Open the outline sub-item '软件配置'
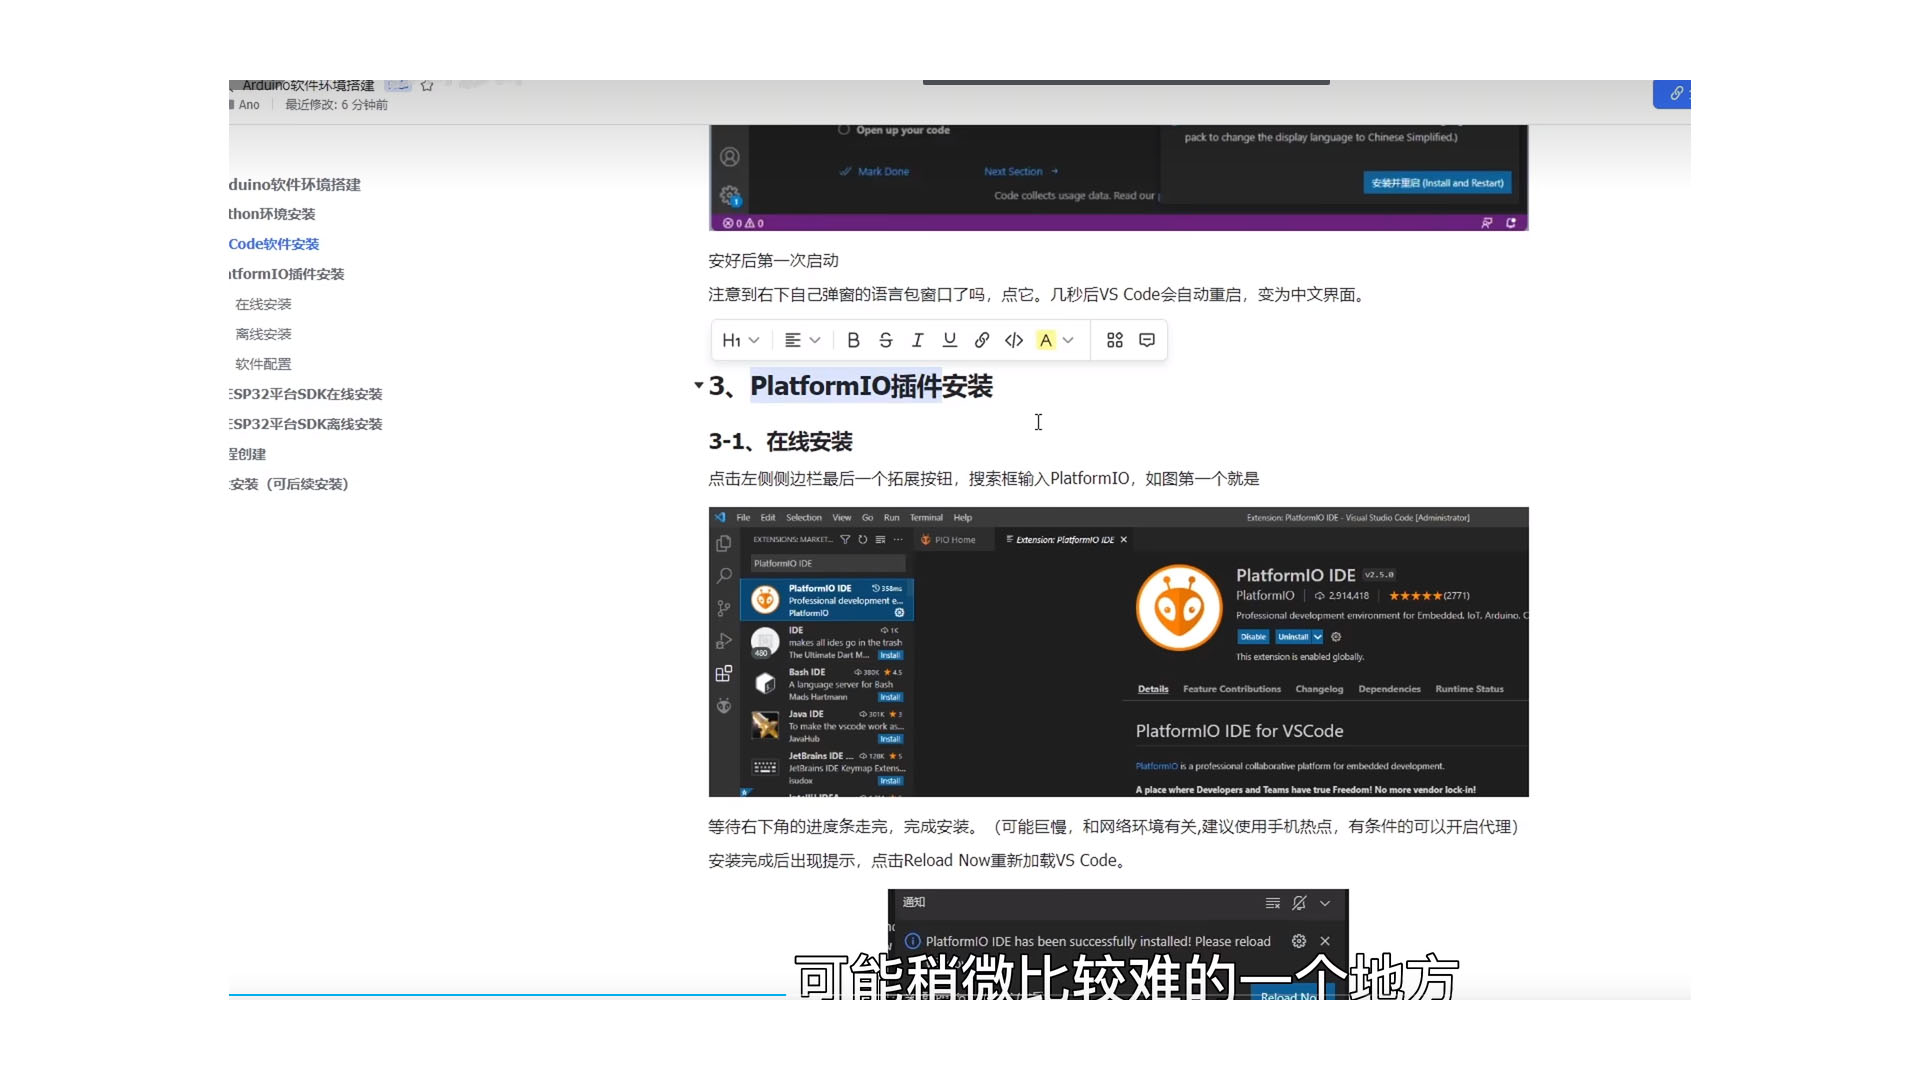Image resolution: width=1920 pixels, height=1080 pixels. point(263,364)
